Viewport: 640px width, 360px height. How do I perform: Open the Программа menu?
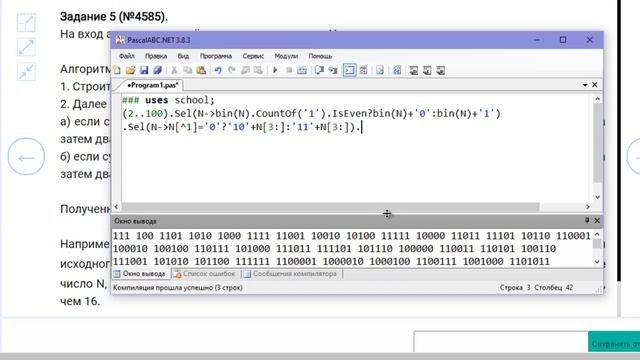(x=216, y=56)
